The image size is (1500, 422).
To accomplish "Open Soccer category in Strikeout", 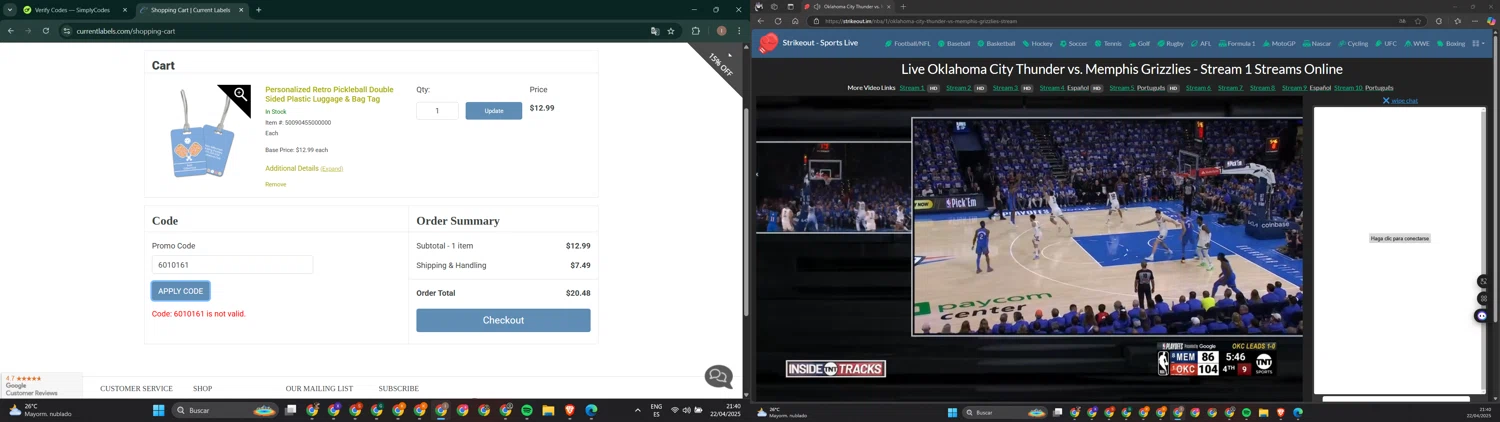I will (x=1073, y=43).
